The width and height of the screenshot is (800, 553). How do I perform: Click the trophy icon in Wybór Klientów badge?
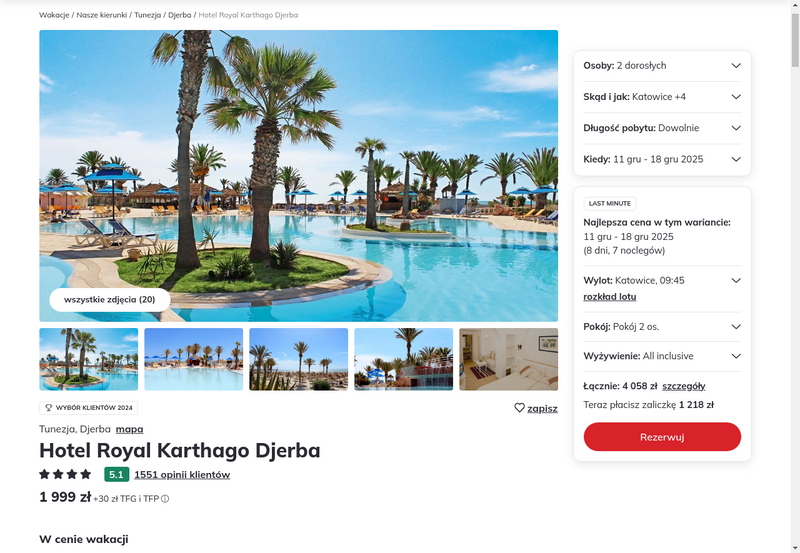[49, 408]
